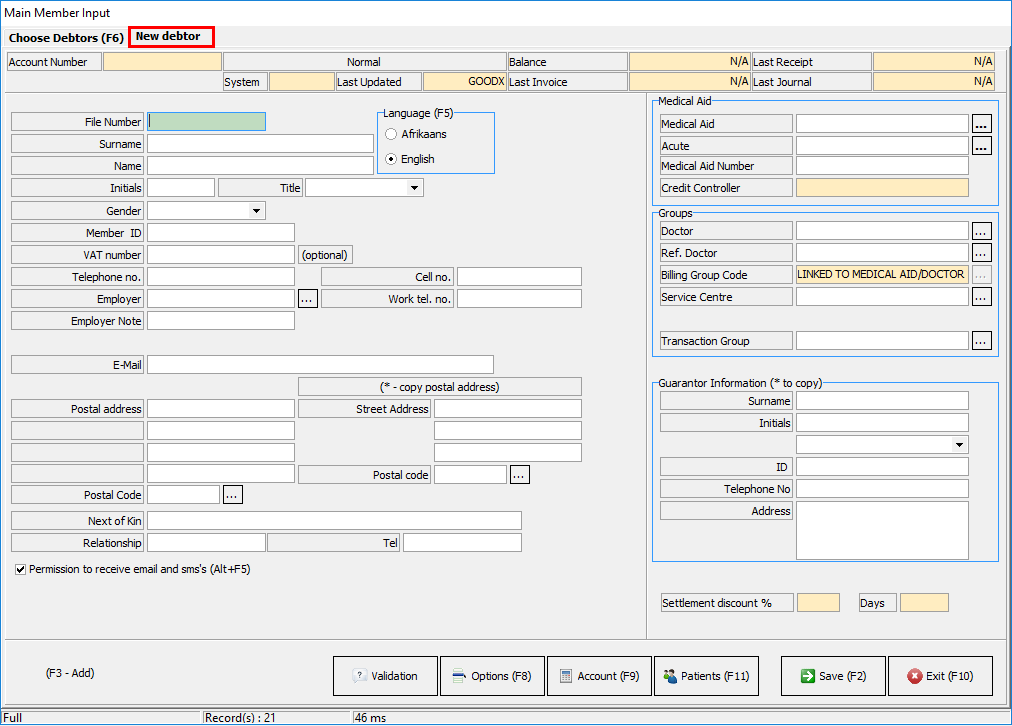Select the New debtor tab
The width and height of the screenshot is (1012, 726).
[168, 37]
